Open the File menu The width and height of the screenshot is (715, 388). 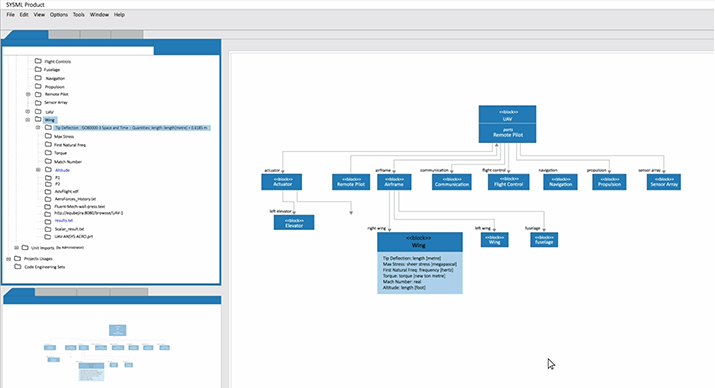pos(10,15)
